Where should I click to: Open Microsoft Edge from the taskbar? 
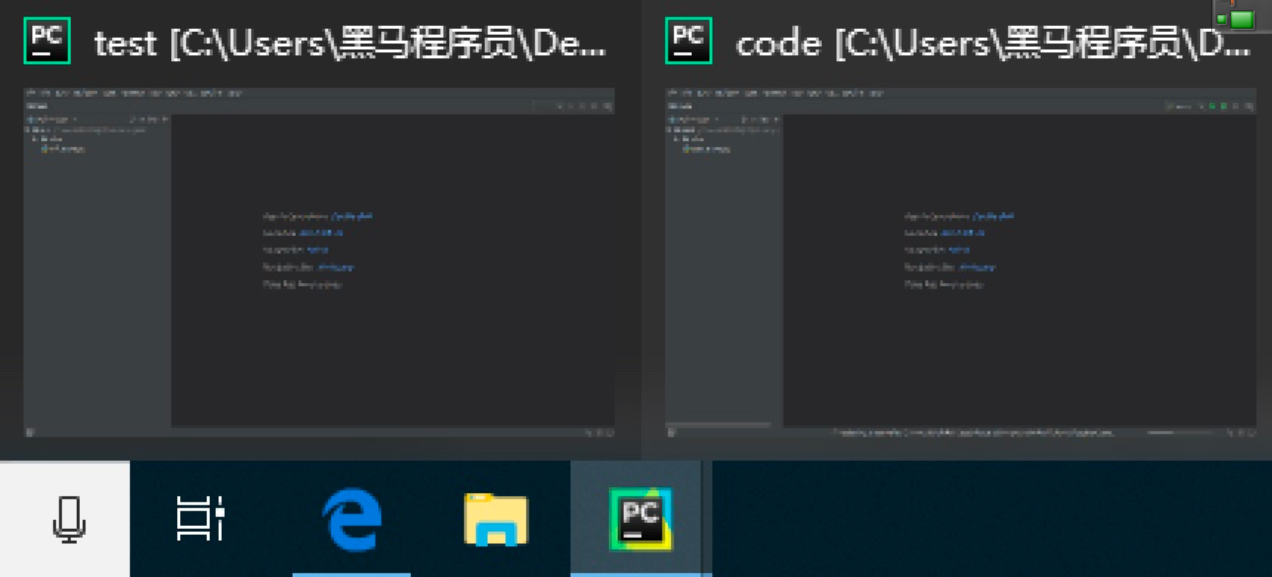(351, 518)
